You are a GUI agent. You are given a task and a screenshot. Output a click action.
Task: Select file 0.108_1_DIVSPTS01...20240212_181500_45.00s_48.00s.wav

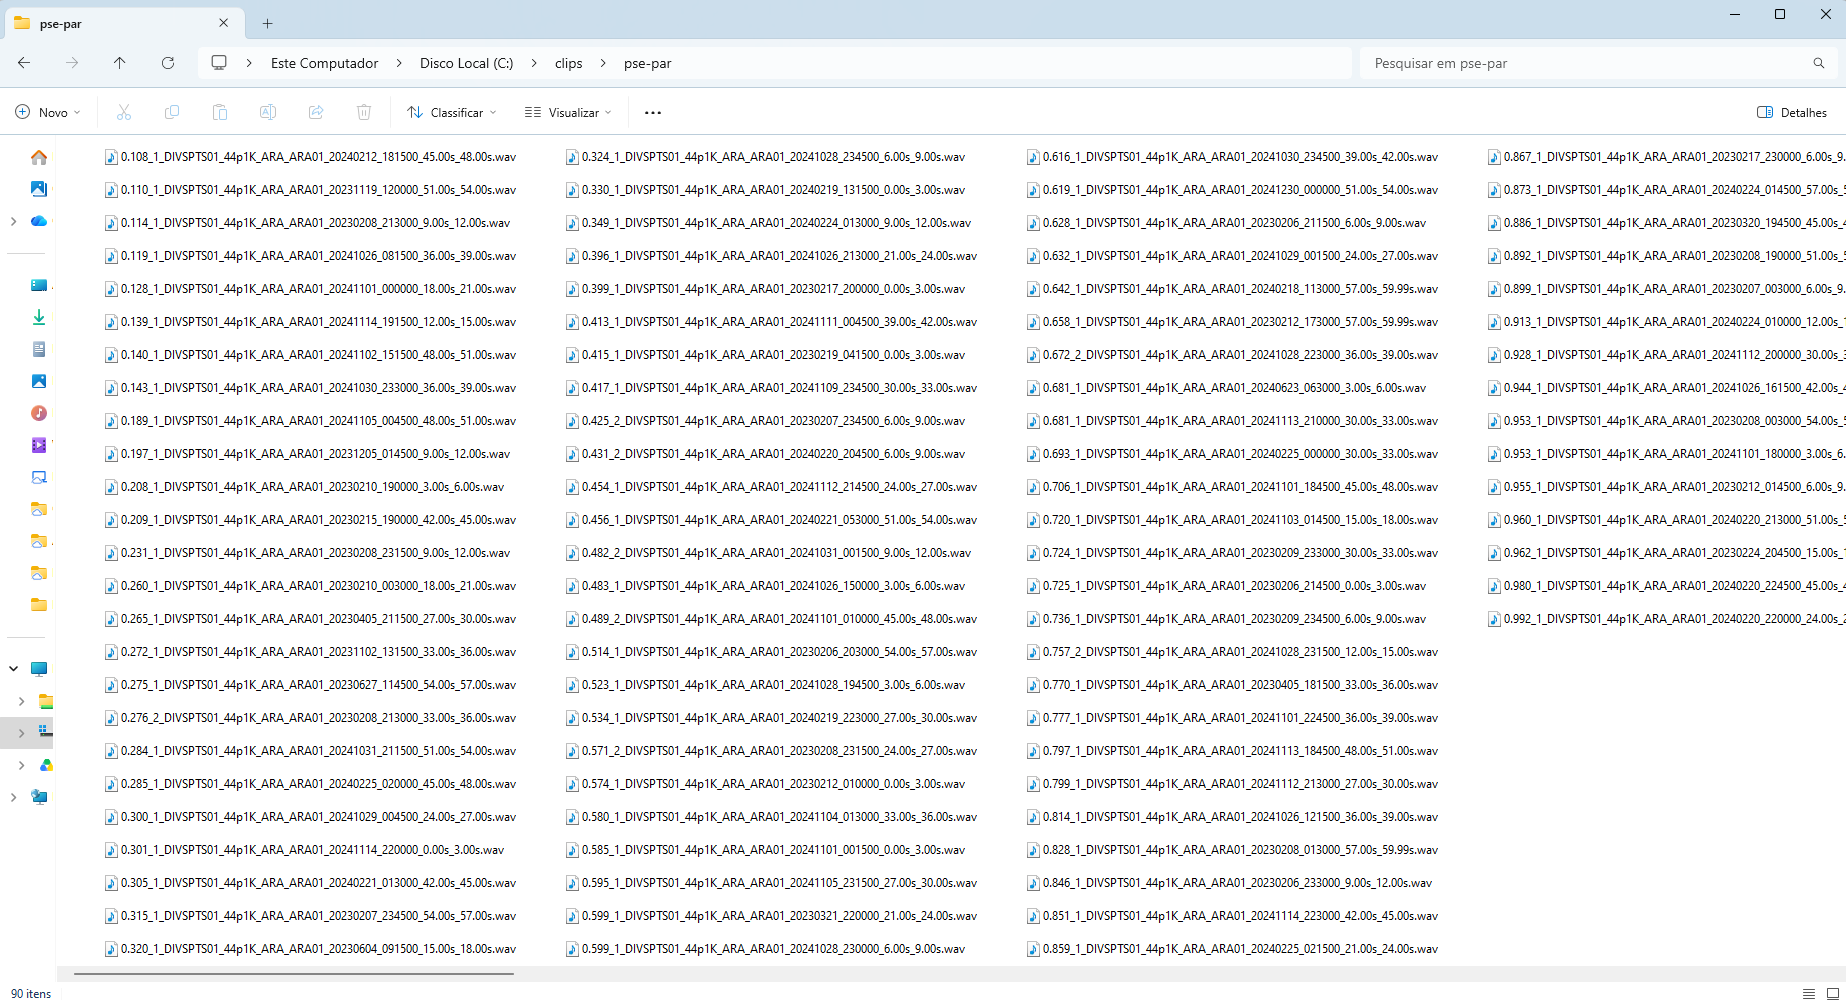pyautogui.click(x=310, y=157)
